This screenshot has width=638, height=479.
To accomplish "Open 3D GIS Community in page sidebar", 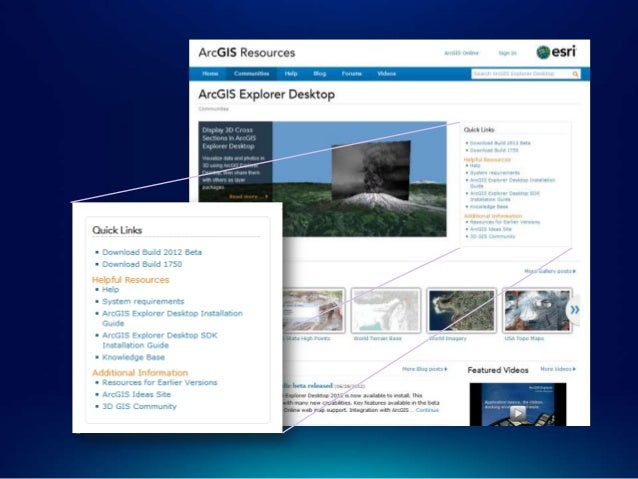I will point(492,236).
